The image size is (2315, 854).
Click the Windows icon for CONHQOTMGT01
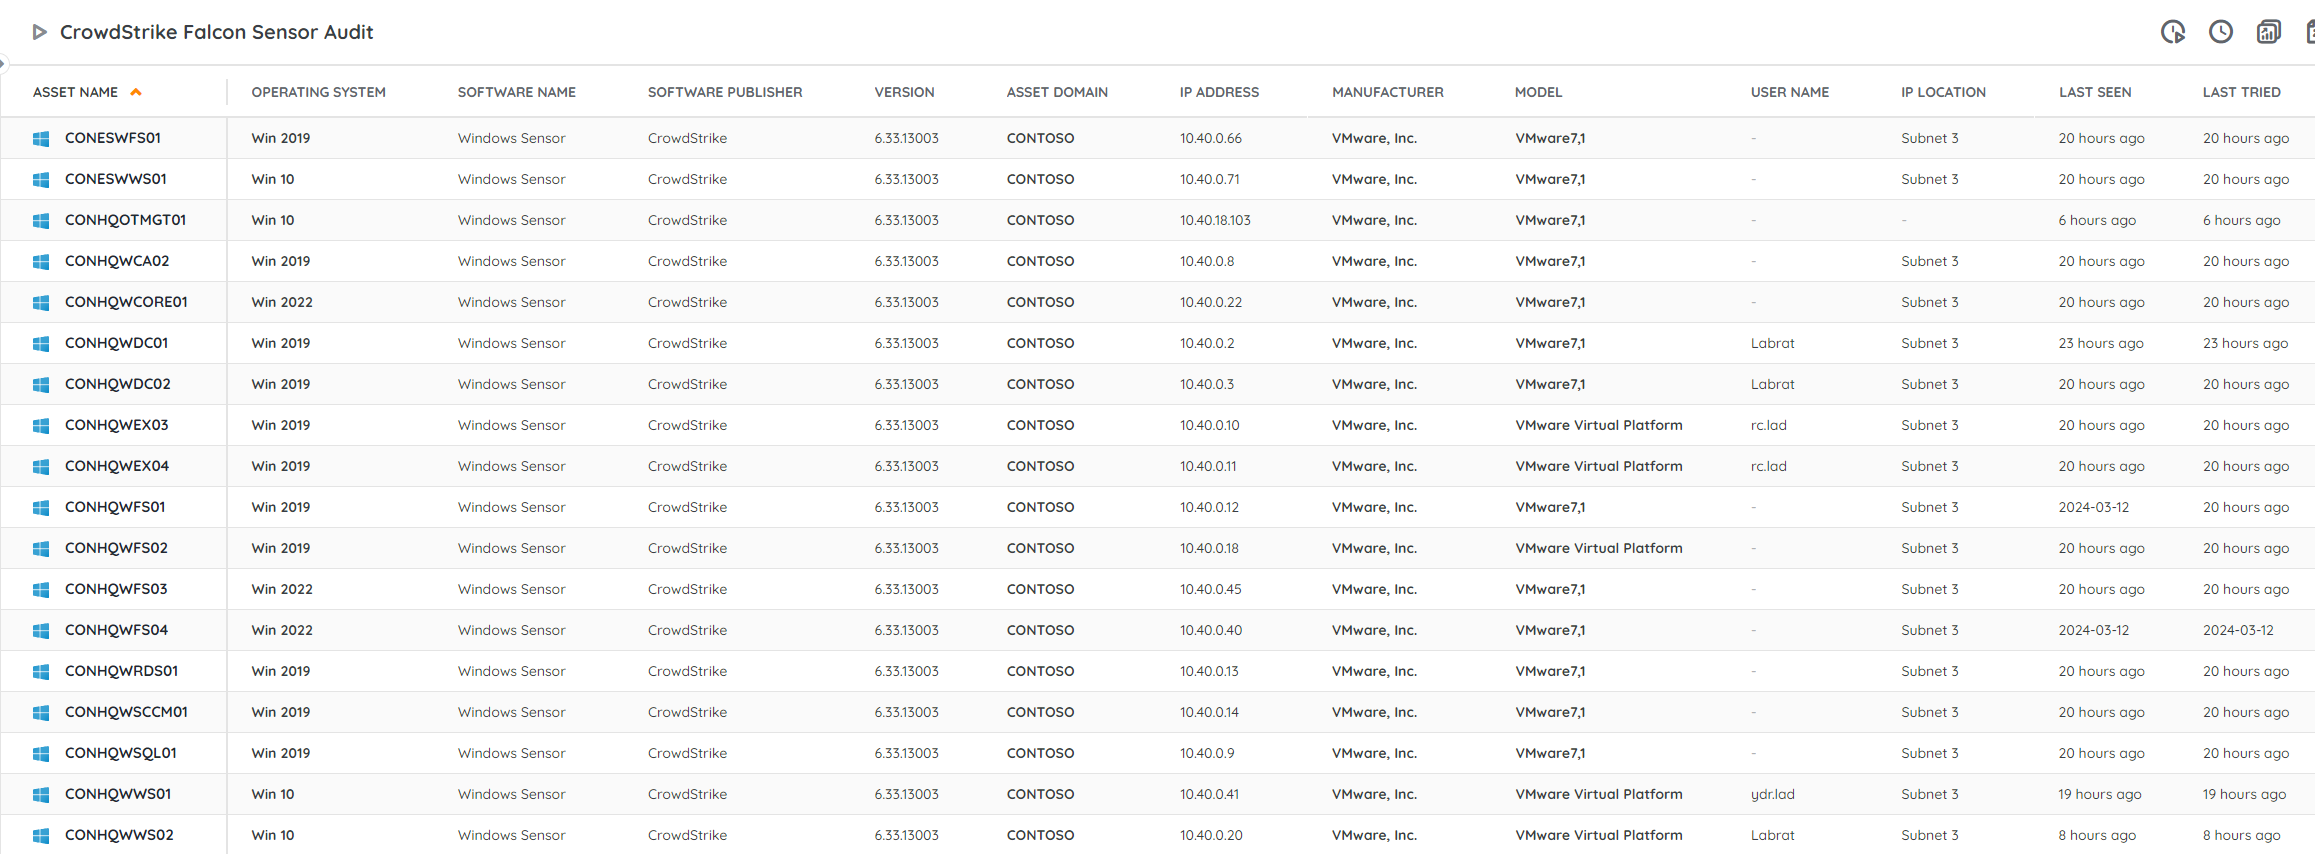coord(41,221)
